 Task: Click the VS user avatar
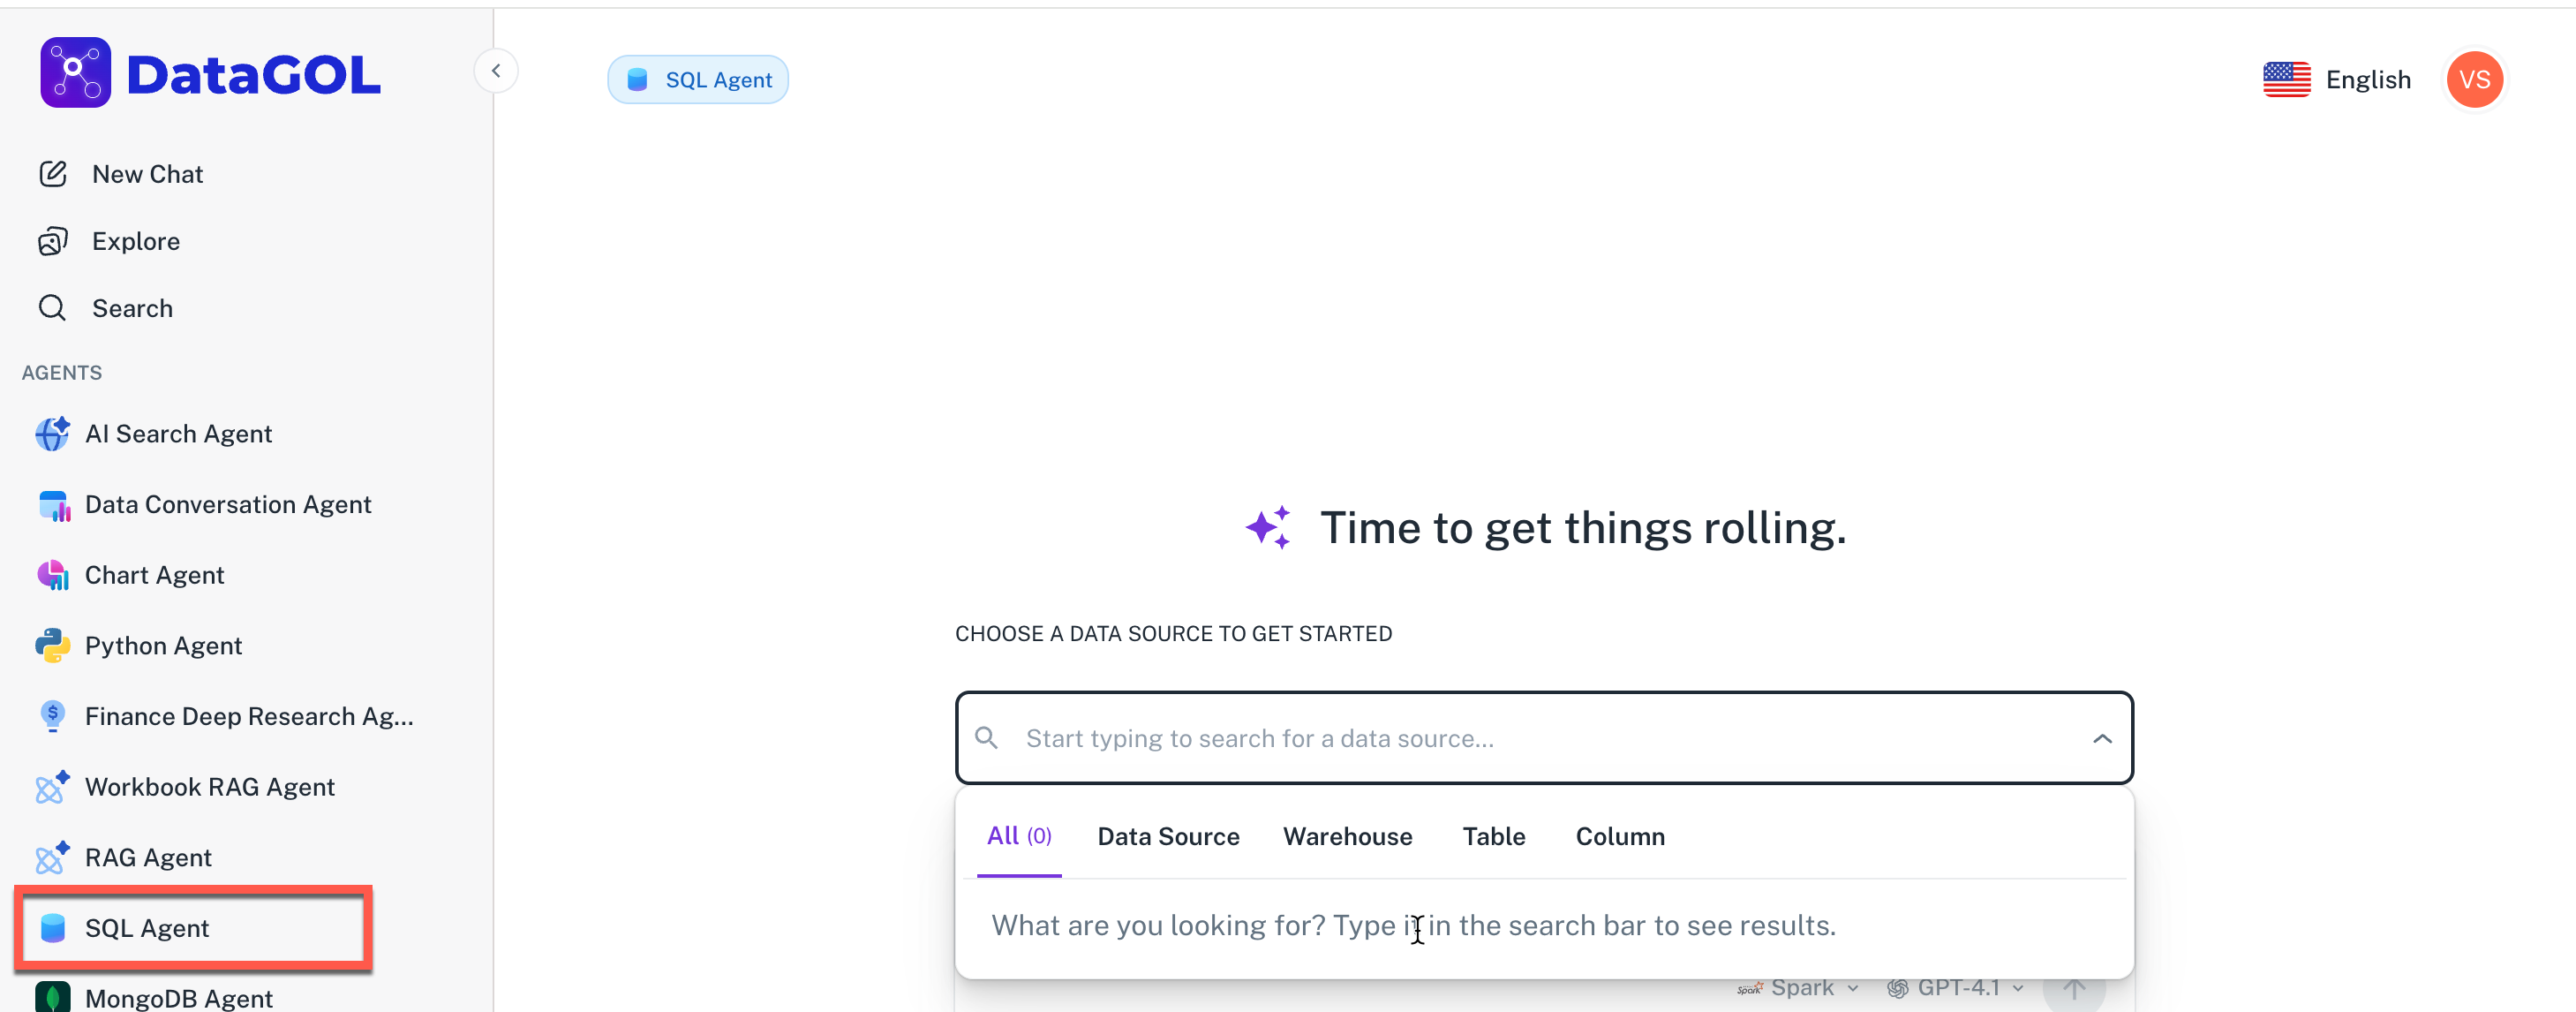pos(2474,80)
